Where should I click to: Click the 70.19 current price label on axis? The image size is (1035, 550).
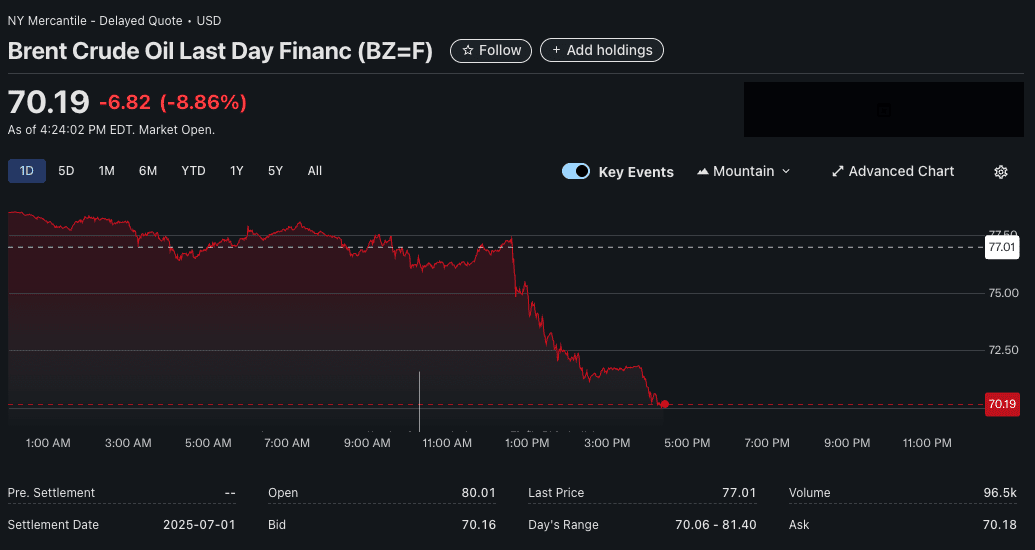pos(1001,404)
